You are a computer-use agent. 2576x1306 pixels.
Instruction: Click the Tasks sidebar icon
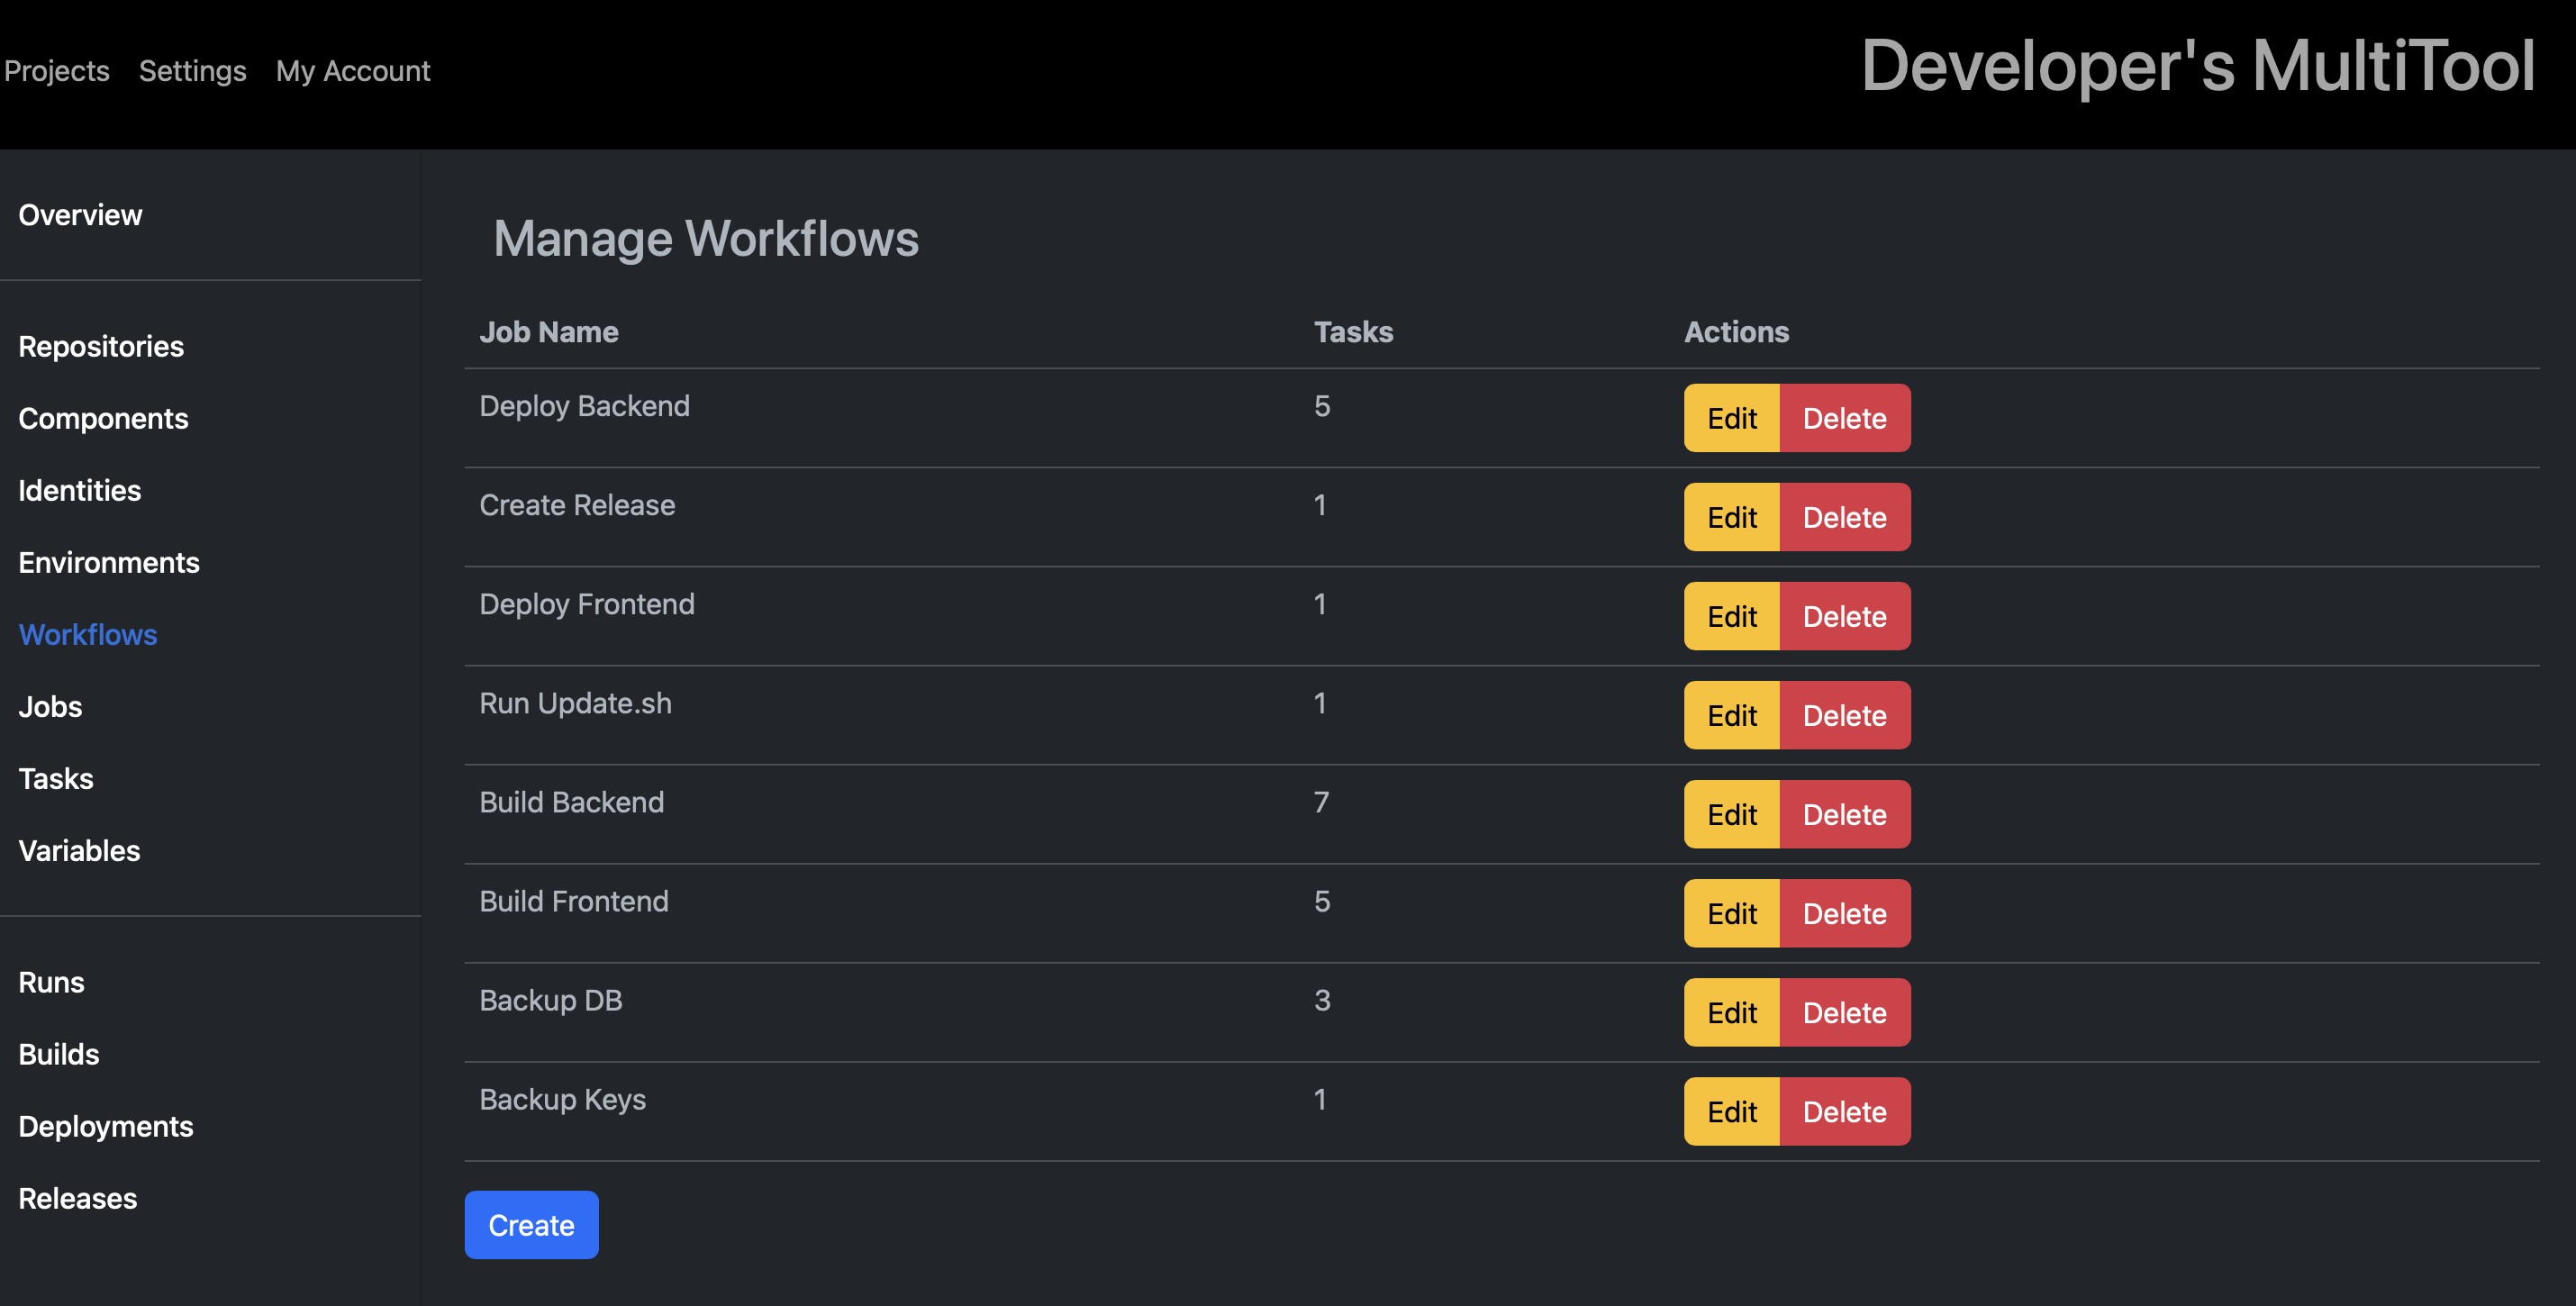point(55,778)
